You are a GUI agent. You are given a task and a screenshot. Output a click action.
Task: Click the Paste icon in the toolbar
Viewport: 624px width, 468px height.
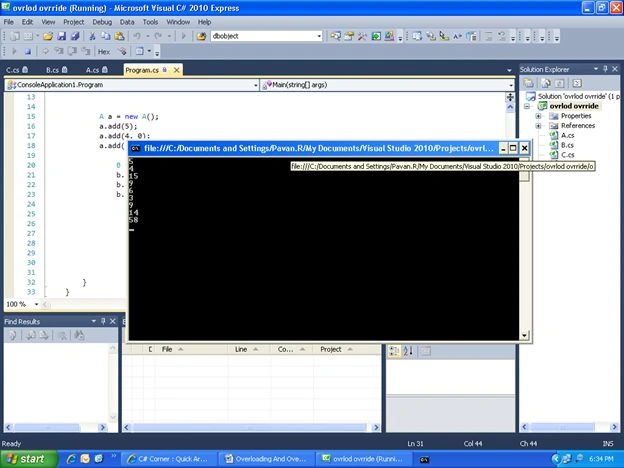[119, 36]
